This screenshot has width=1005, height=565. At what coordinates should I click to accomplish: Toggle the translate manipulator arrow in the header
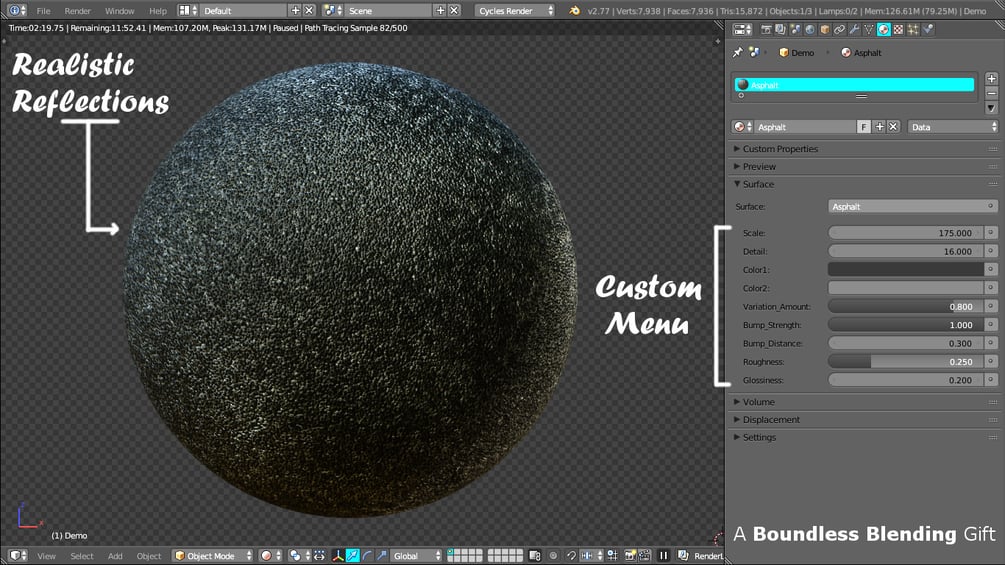(353, 555)
